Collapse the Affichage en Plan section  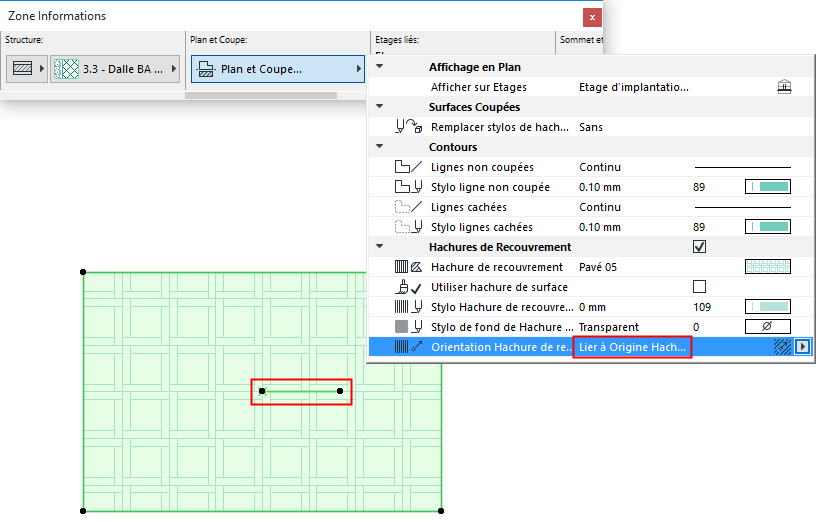[380, 67]
